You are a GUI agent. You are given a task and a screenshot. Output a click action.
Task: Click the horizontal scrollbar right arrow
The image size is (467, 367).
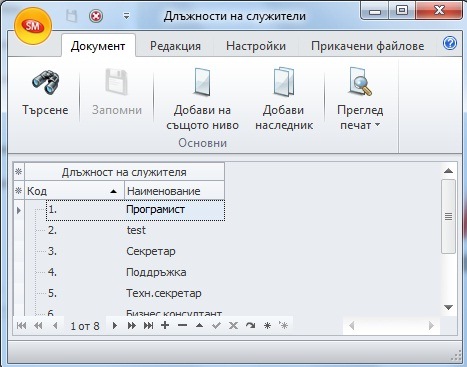click(x=431, y=325)
